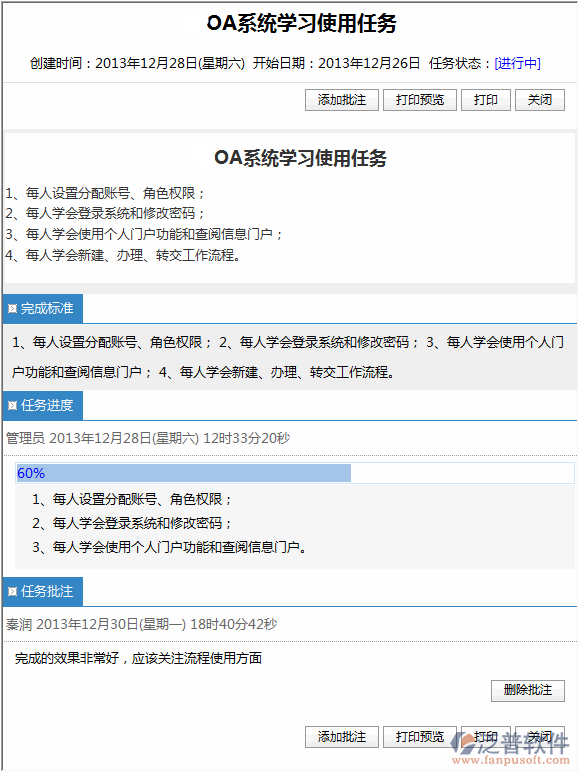The width and height of the screenshot is (580, 776).
Task: Click the top 打印预览 button
Action: tap(420, 100)
